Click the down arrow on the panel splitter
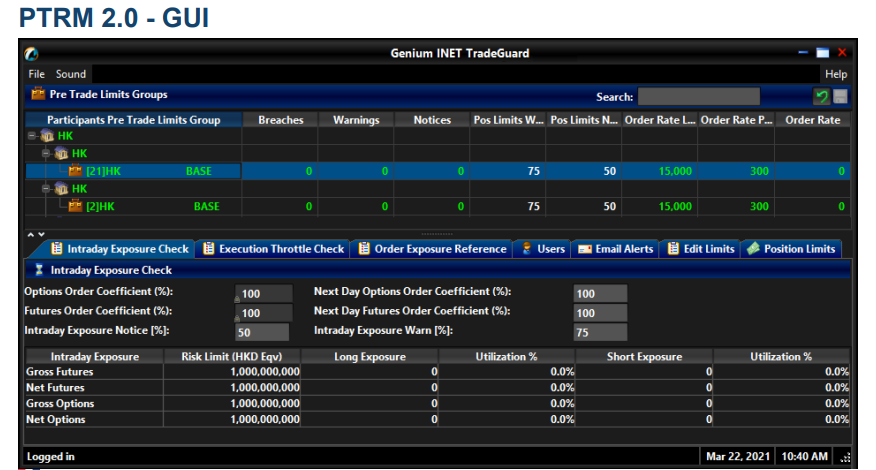The height and width of the screenshot is (470, 876). pyautogui.click(x=41, y=235)
